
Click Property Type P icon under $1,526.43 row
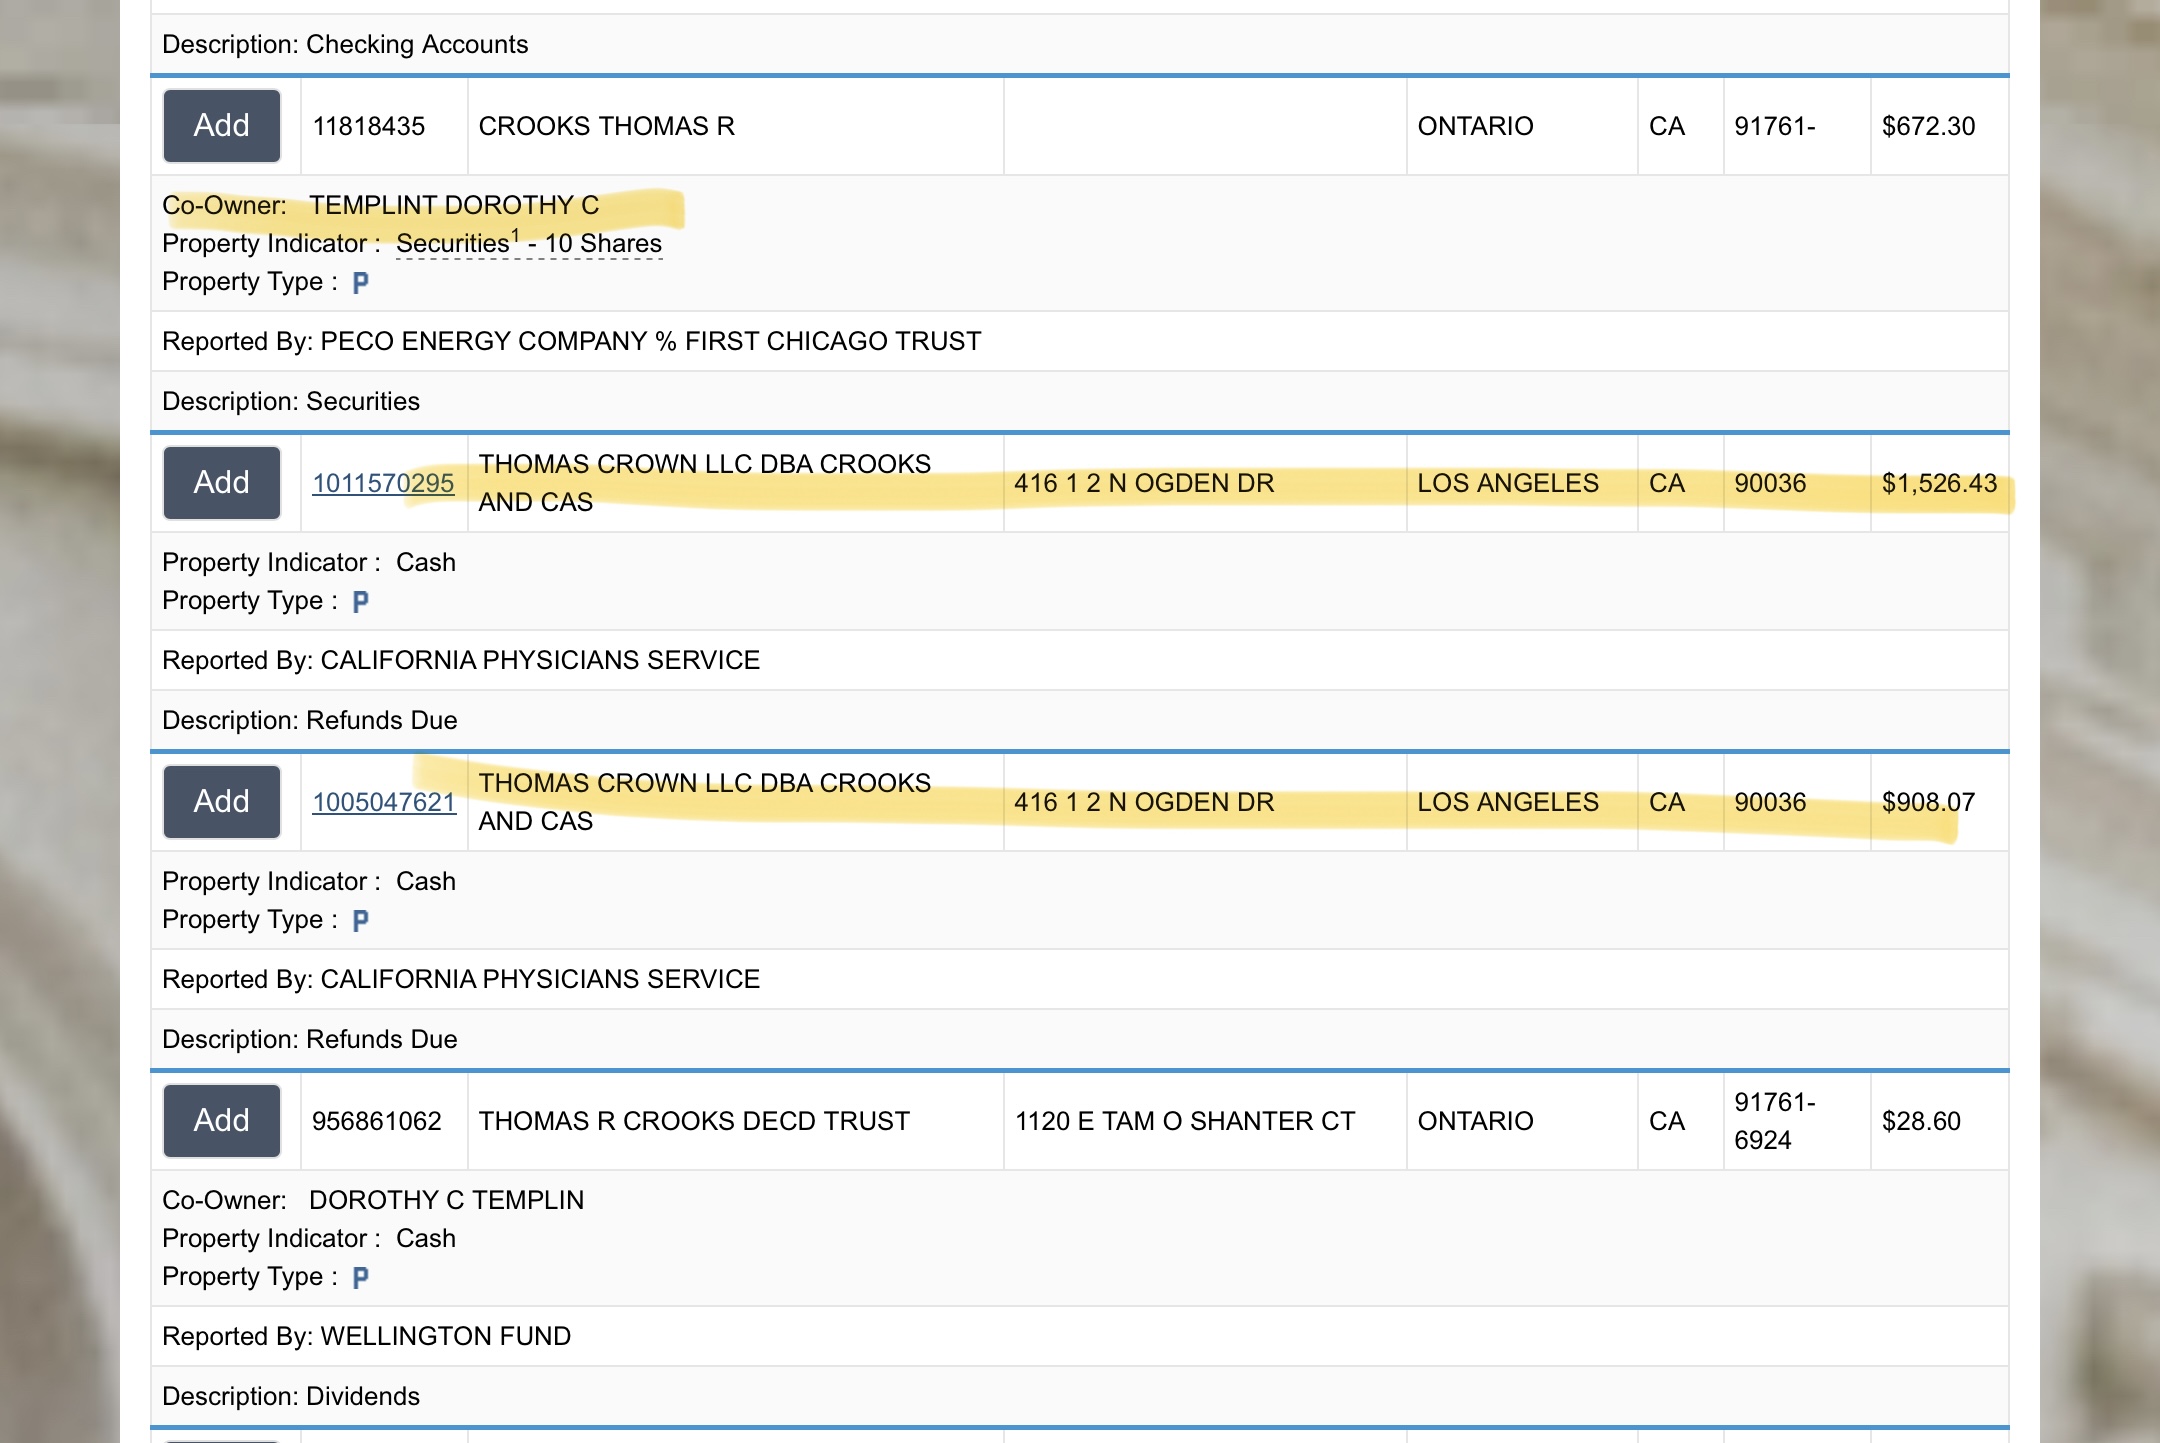pyautogui.click(x=361, y=602)
